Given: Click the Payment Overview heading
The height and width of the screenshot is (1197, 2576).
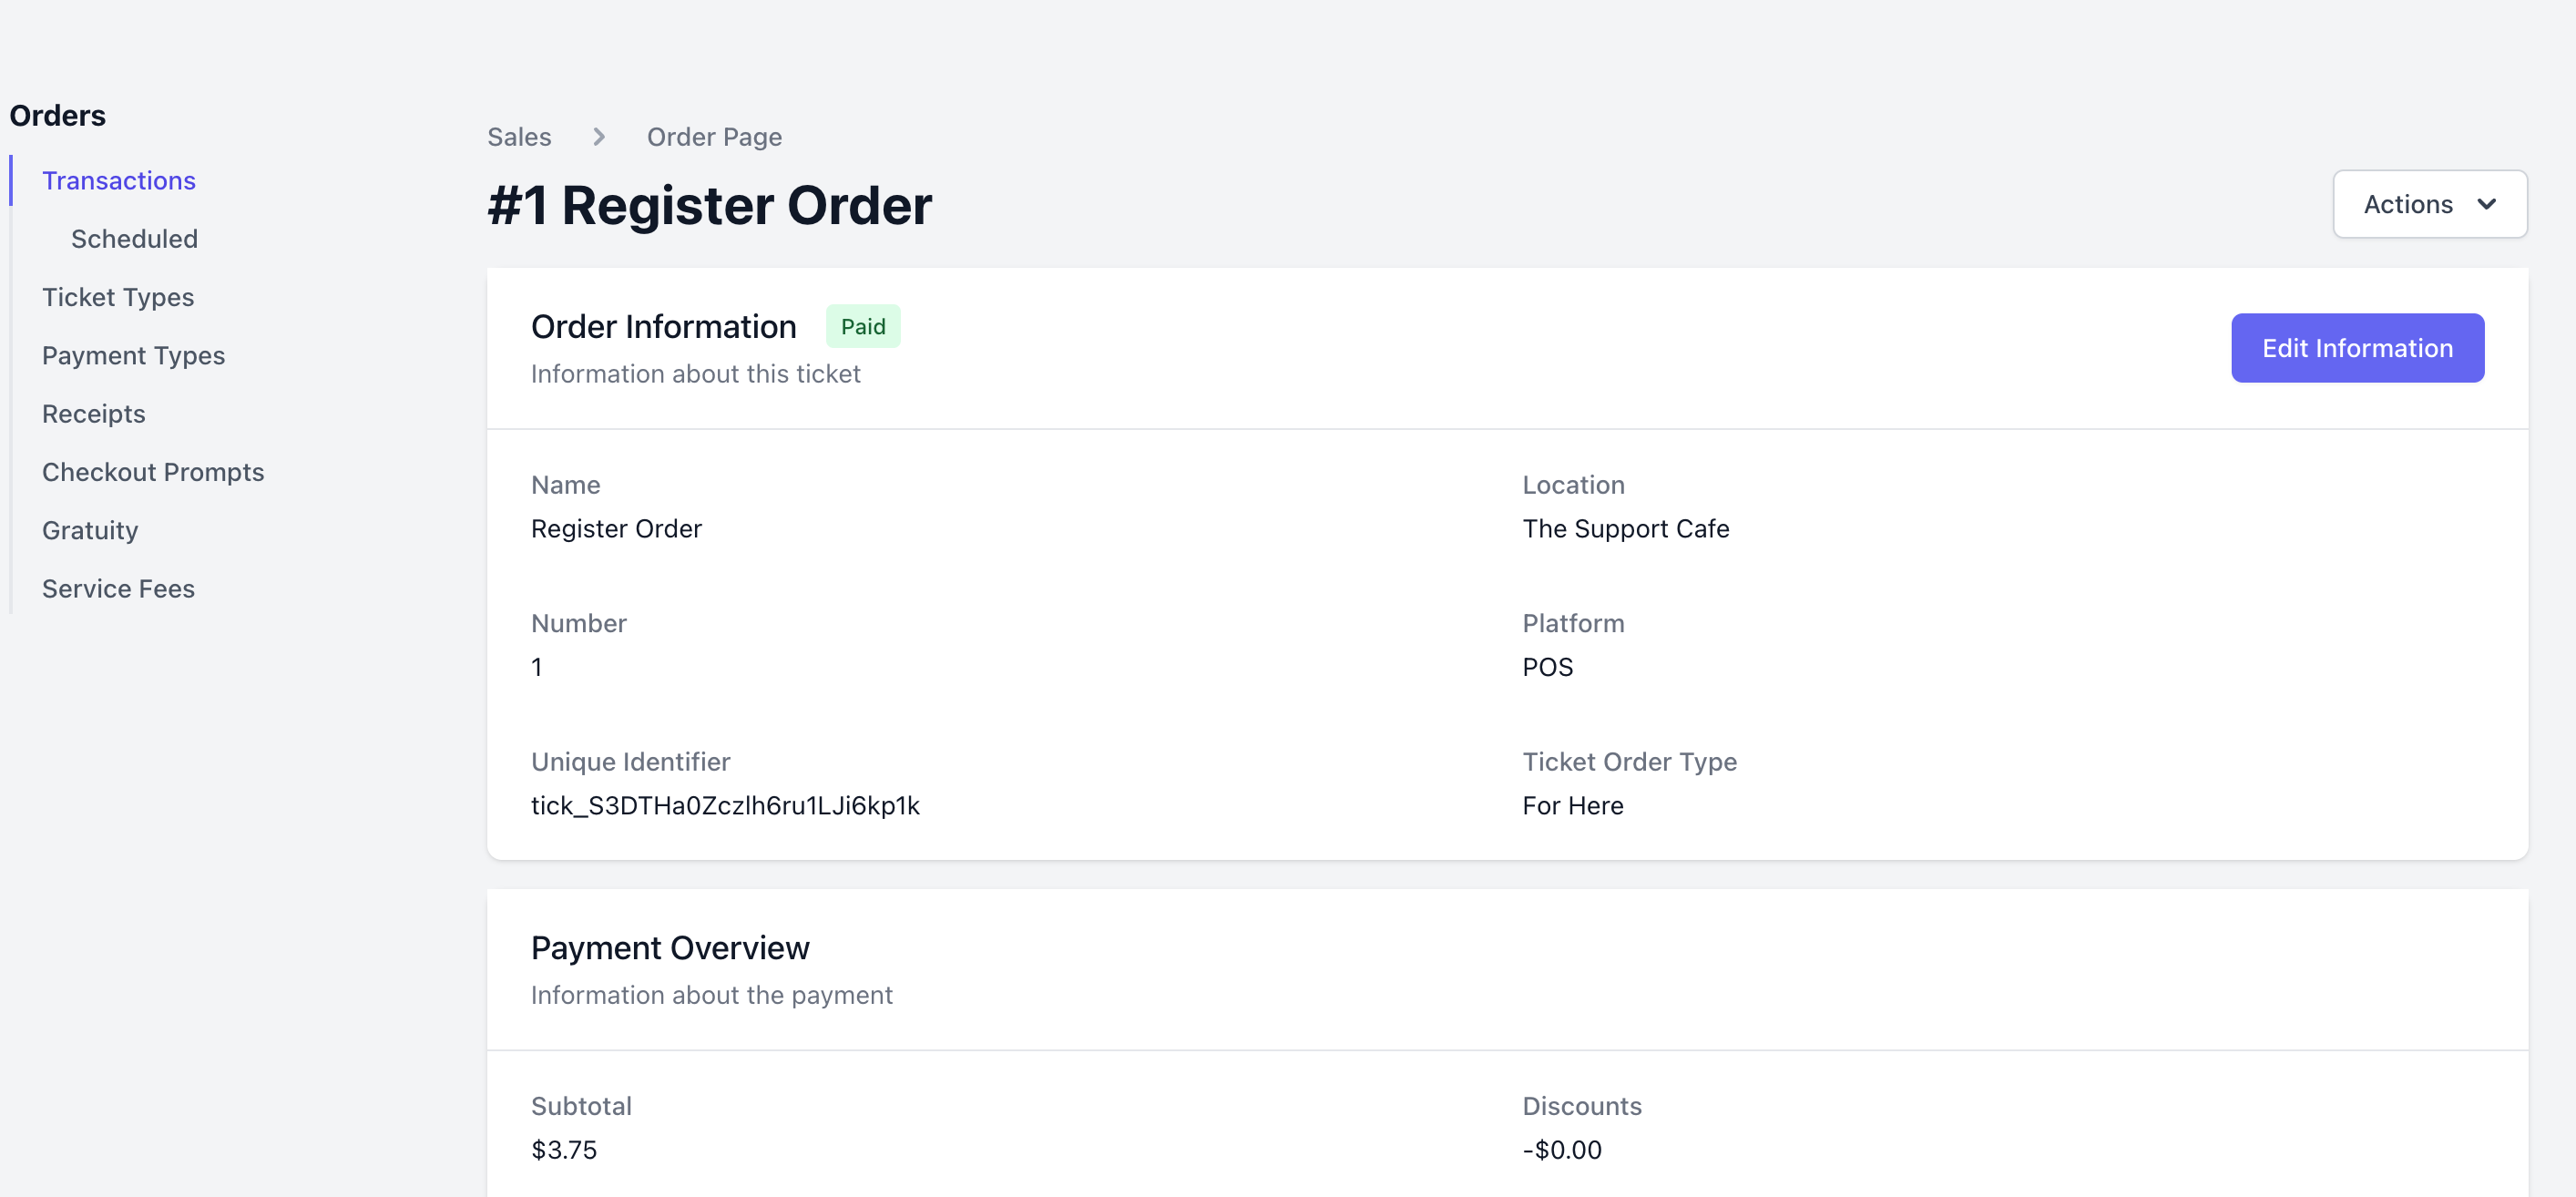Looking at the screenshot, I should click(x=670, y=948).
